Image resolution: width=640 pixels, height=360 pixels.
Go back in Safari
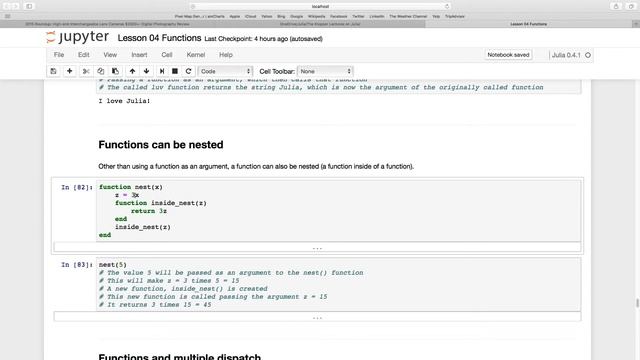(6, 7)
